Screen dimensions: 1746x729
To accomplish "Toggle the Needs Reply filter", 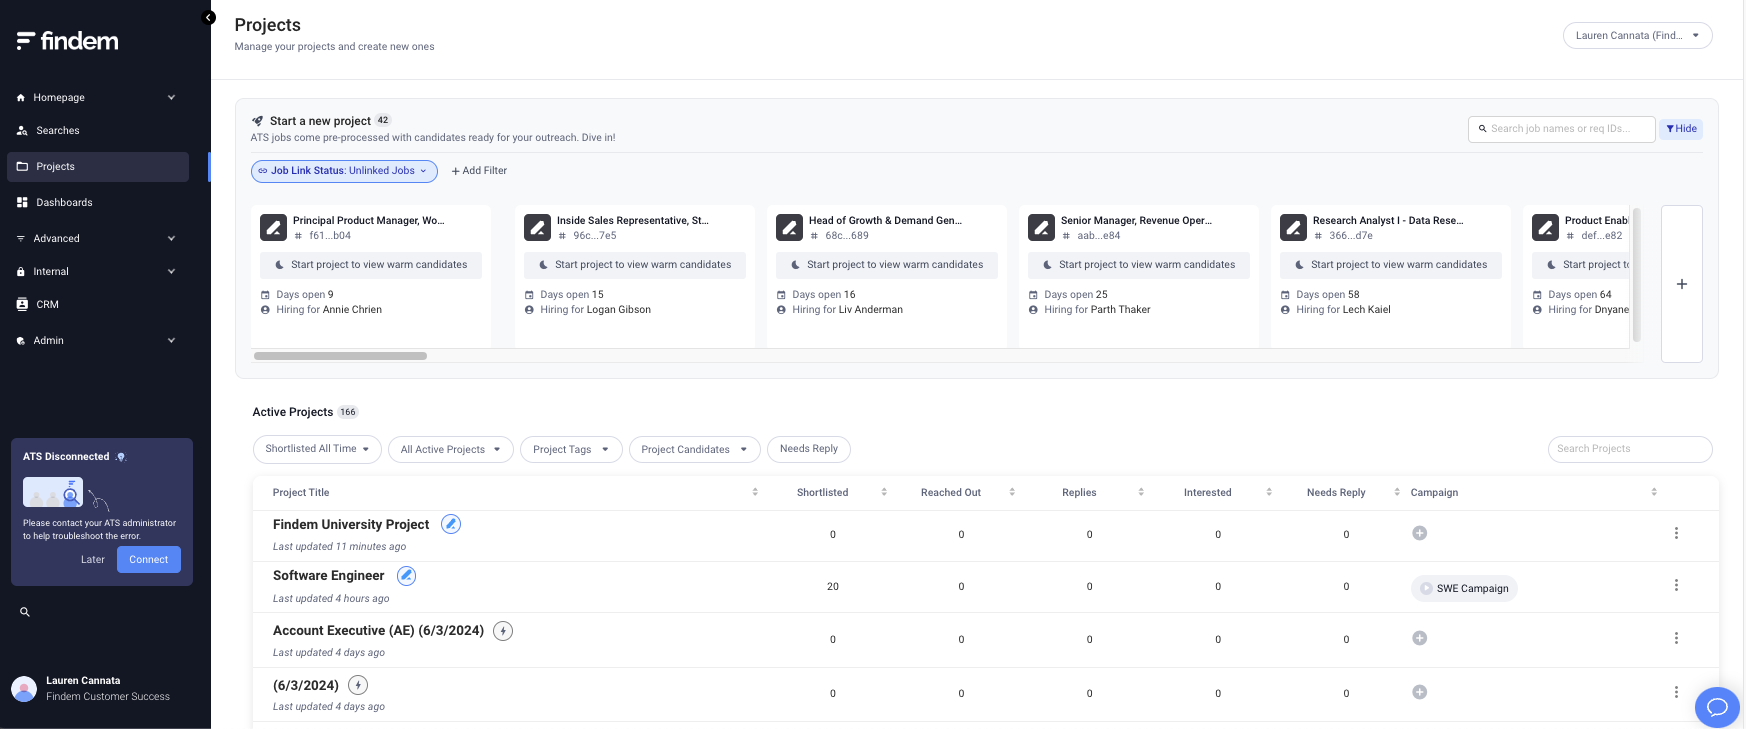I will point(809,449).
